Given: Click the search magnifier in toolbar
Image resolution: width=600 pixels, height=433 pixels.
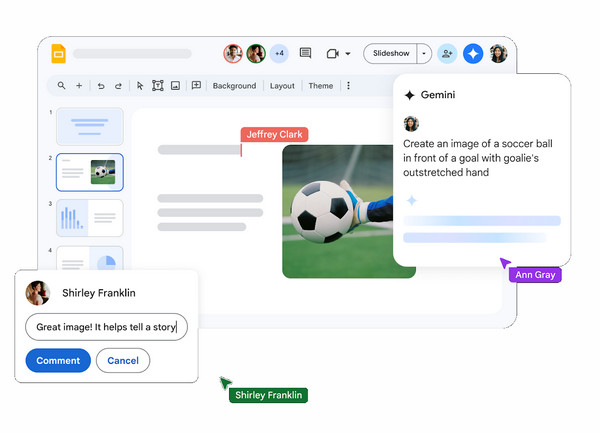Looking at the screenshot, I should pyautogui.click(x=61, y=86).
